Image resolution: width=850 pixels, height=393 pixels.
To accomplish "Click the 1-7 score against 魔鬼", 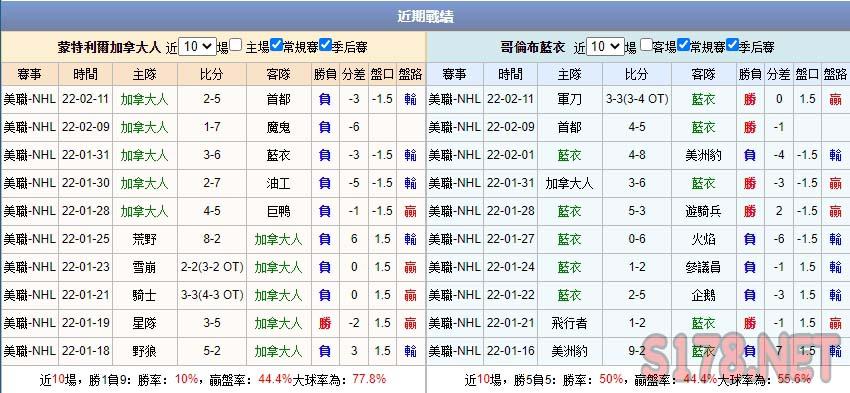I will point(212,127).
